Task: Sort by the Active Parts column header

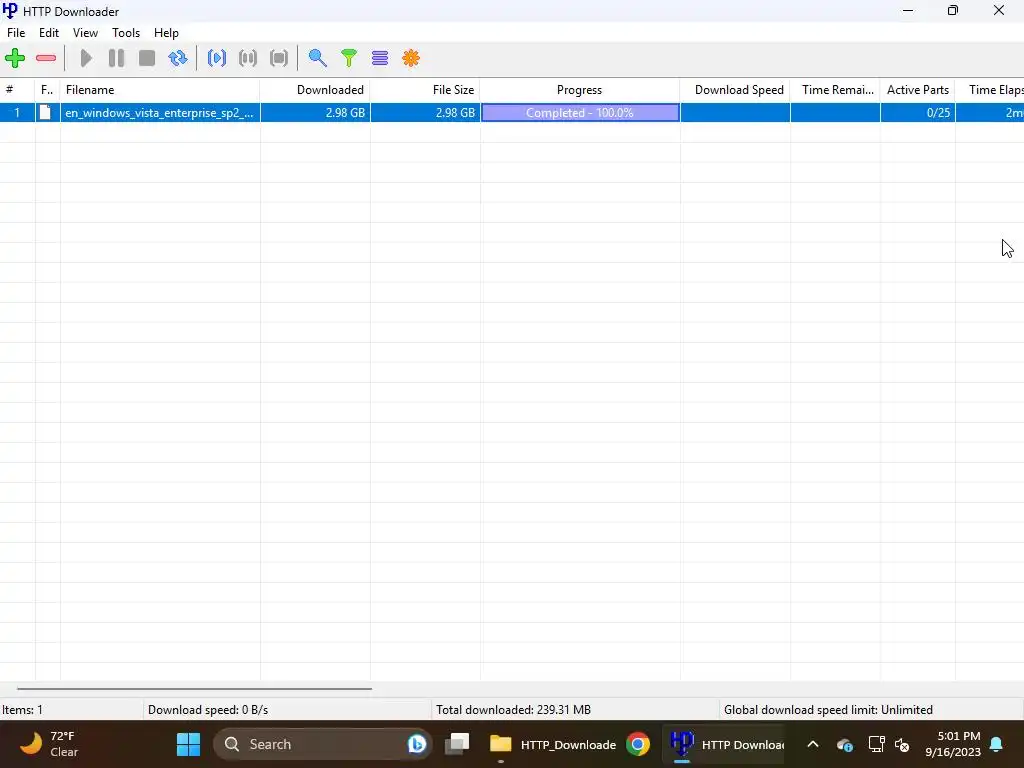Action: pyautogui.click(x=918, y=89)
